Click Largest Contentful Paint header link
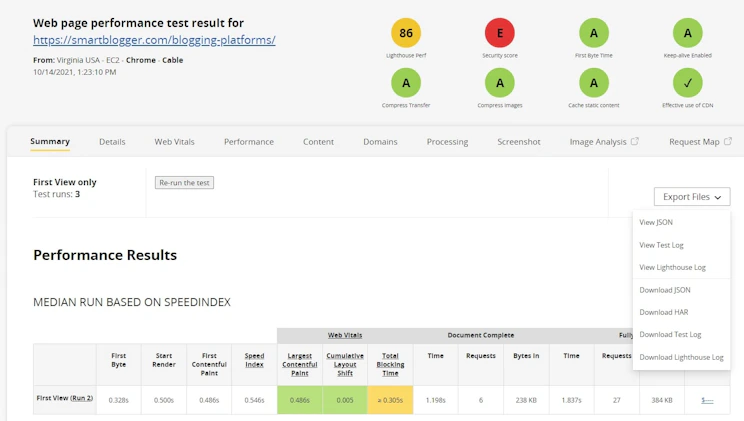Screen dimensions: 744x421 pos(299,365)
